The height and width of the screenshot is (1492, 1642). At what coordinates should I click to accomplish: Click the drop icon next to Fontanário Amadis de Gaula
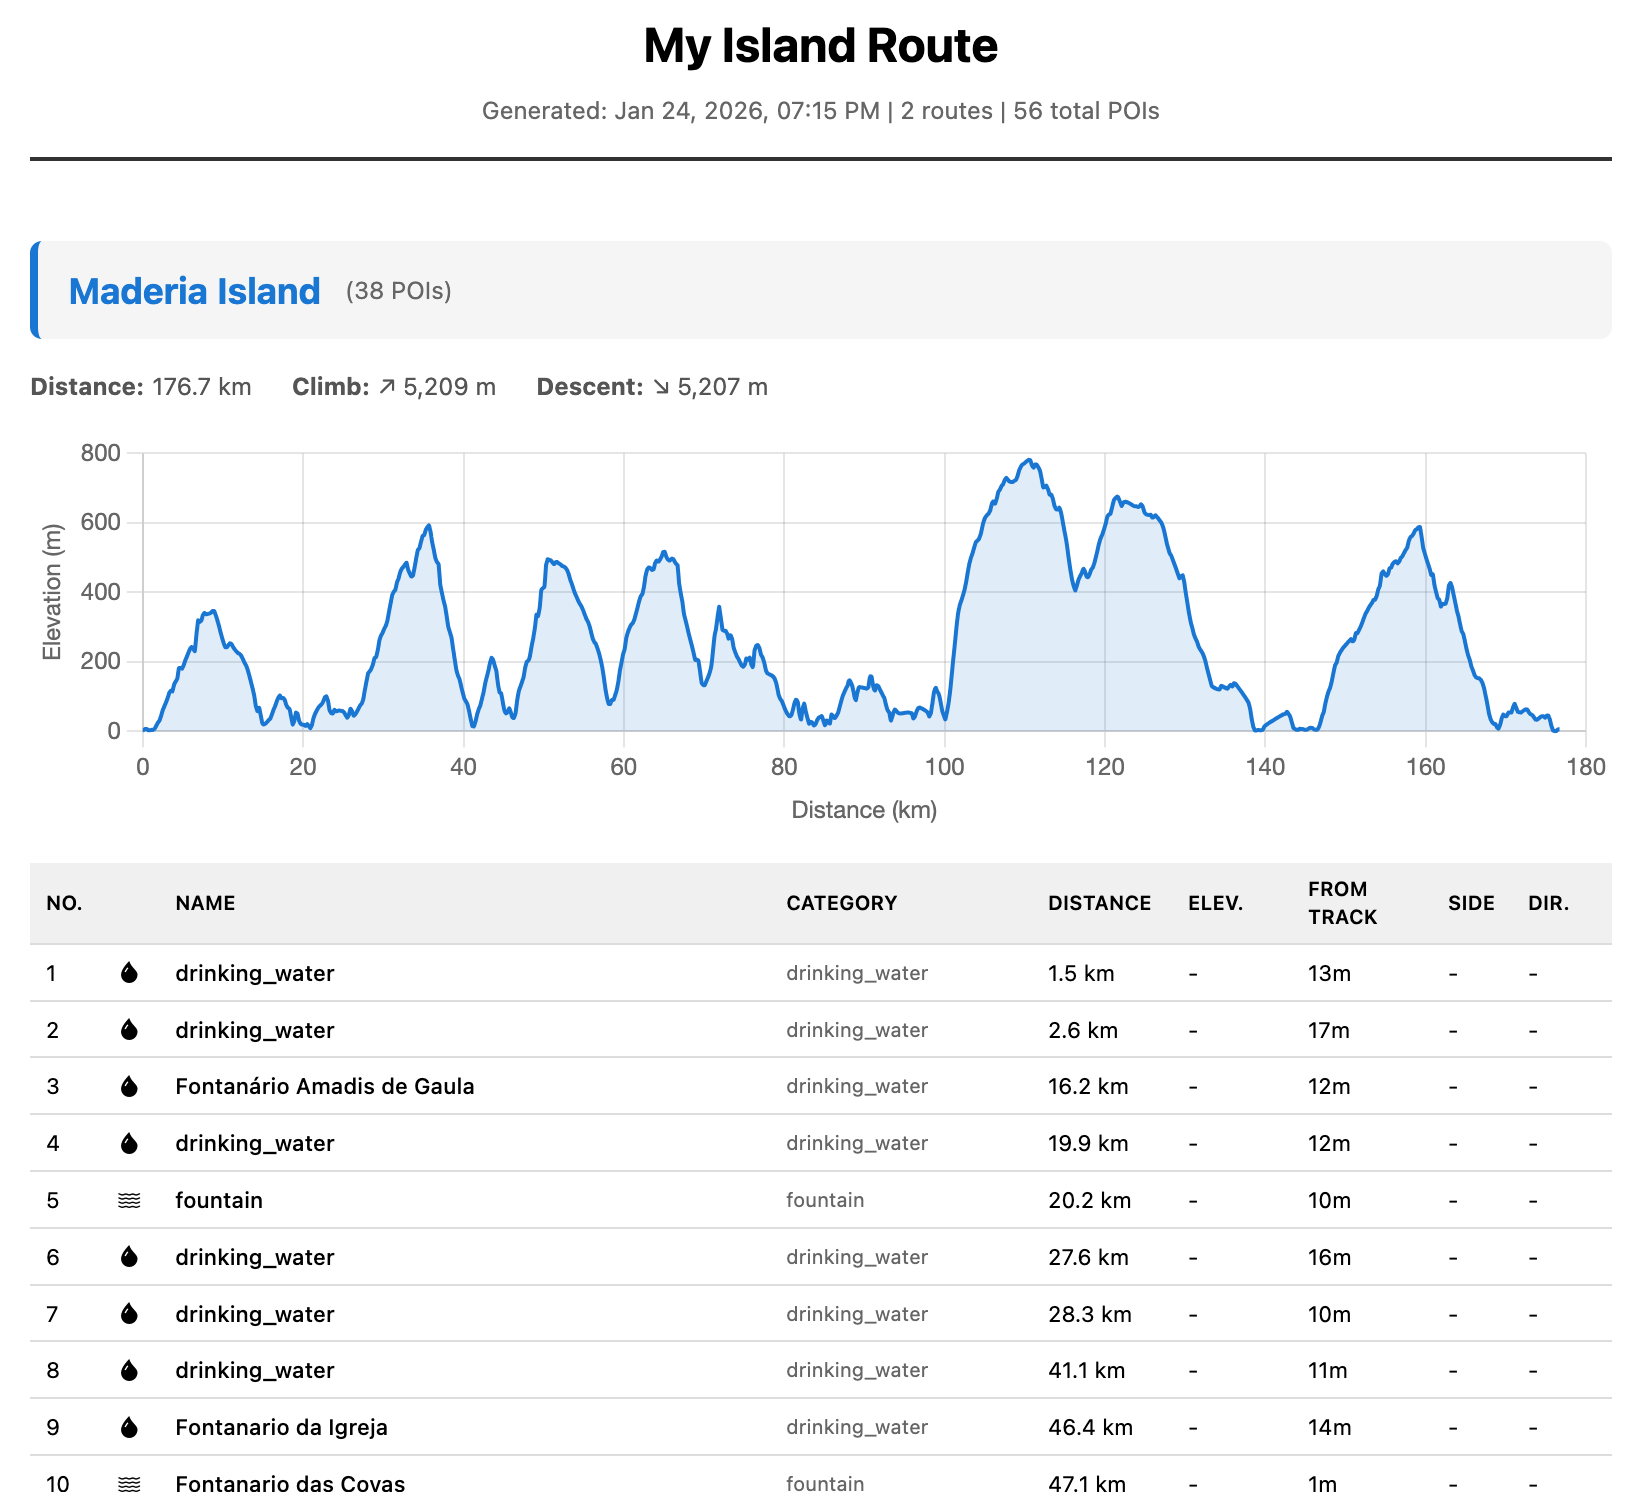tap(130, 1086)
